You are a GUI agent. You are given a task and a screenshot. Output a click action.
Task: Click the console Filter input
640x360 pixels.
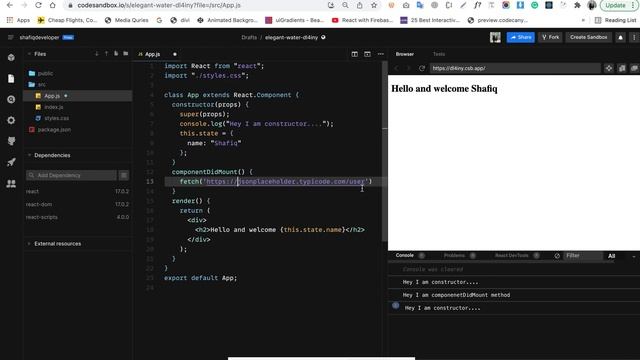point(582,256)
